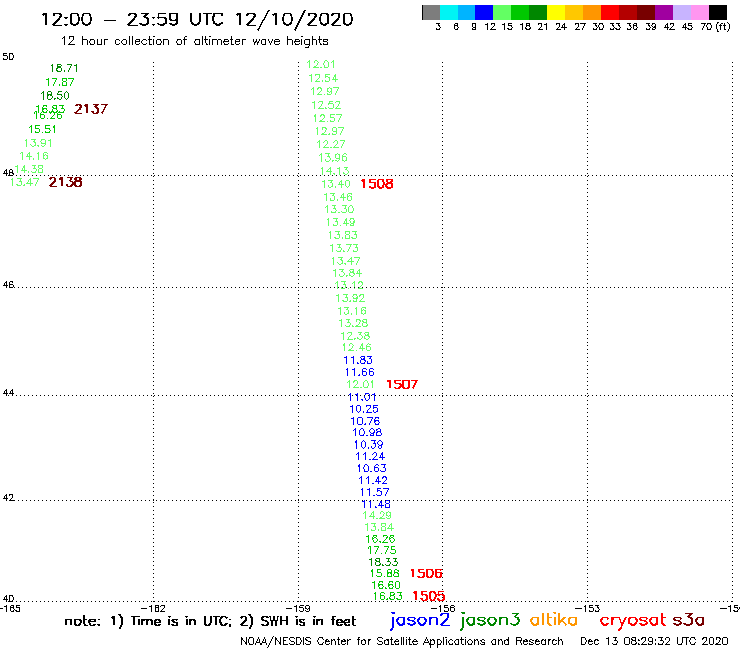Viewport: 740px width, 650px height.
Task: Click the red time marker 1505
Action: pyautogui.click(x=429, y=596)
